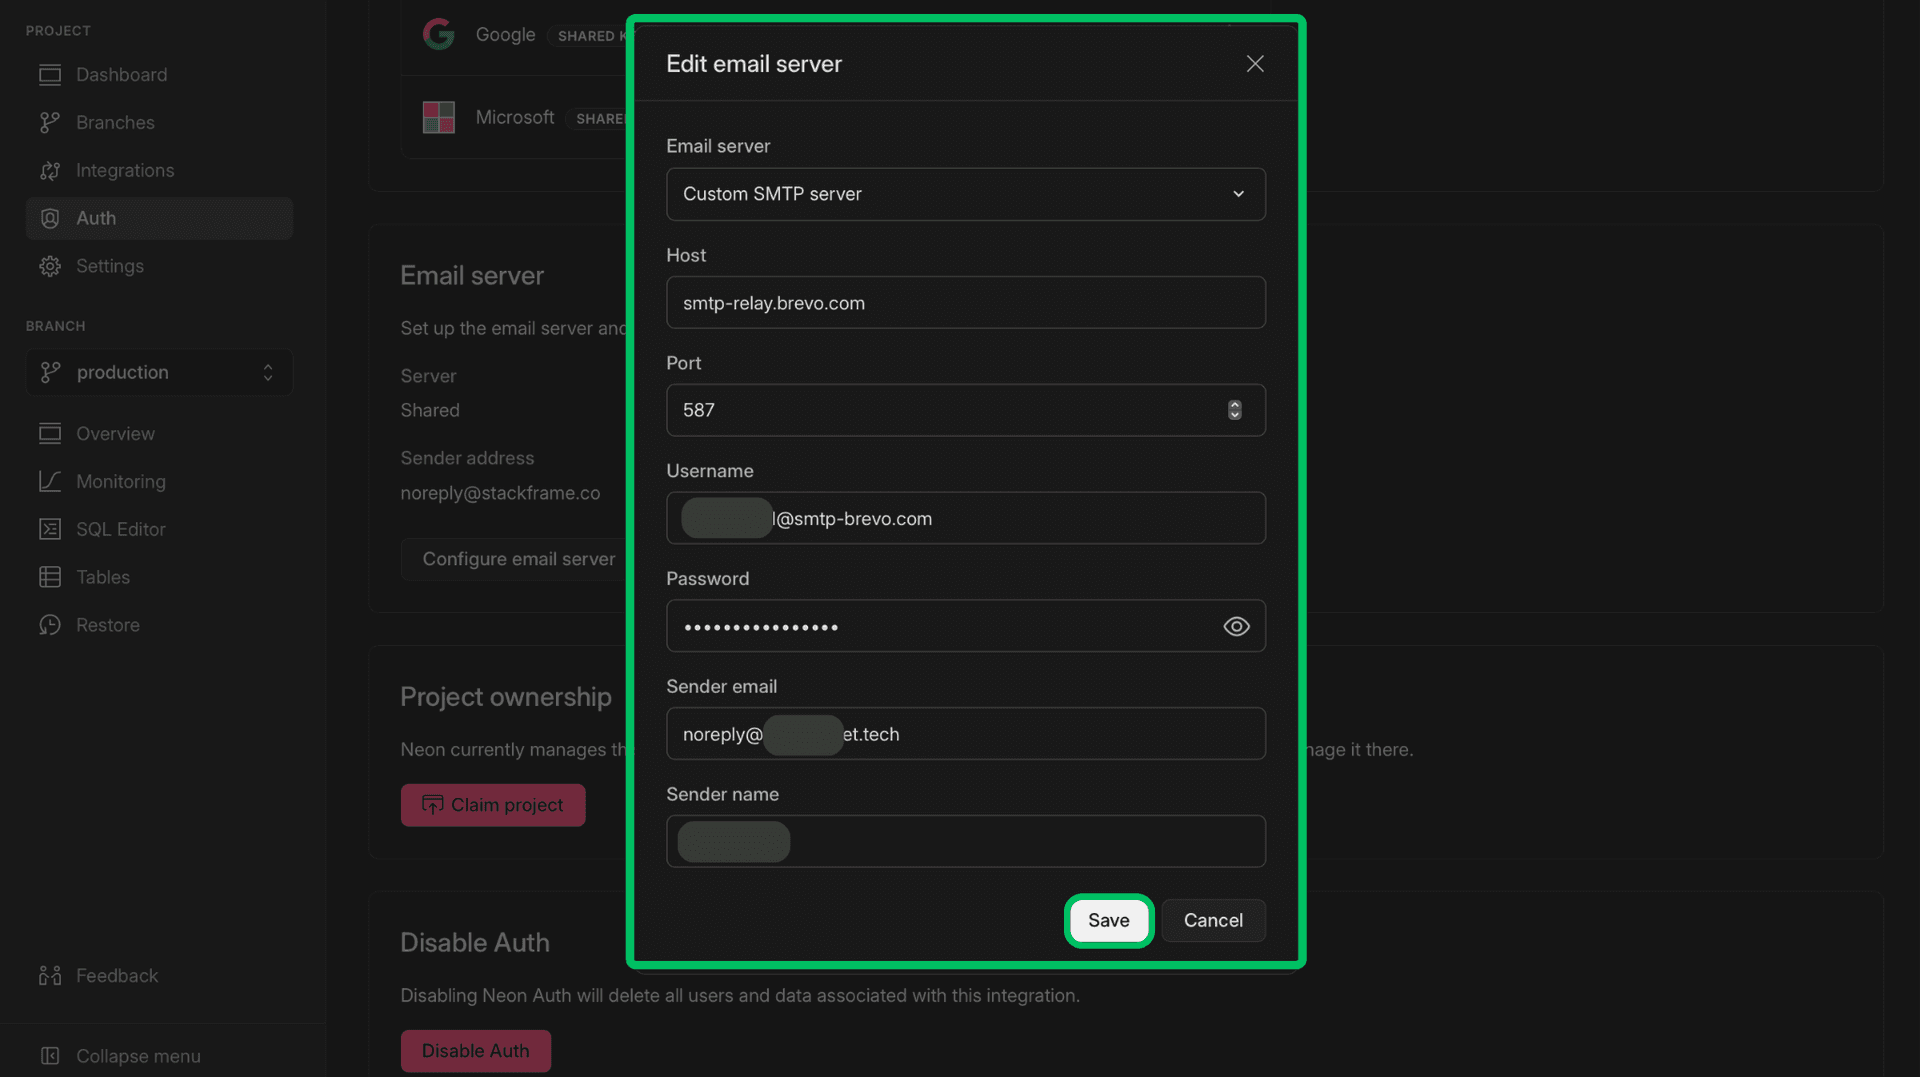Collapse the navigation menu
This screenshot has width=1920, height=1077.
click(137, 1056)
